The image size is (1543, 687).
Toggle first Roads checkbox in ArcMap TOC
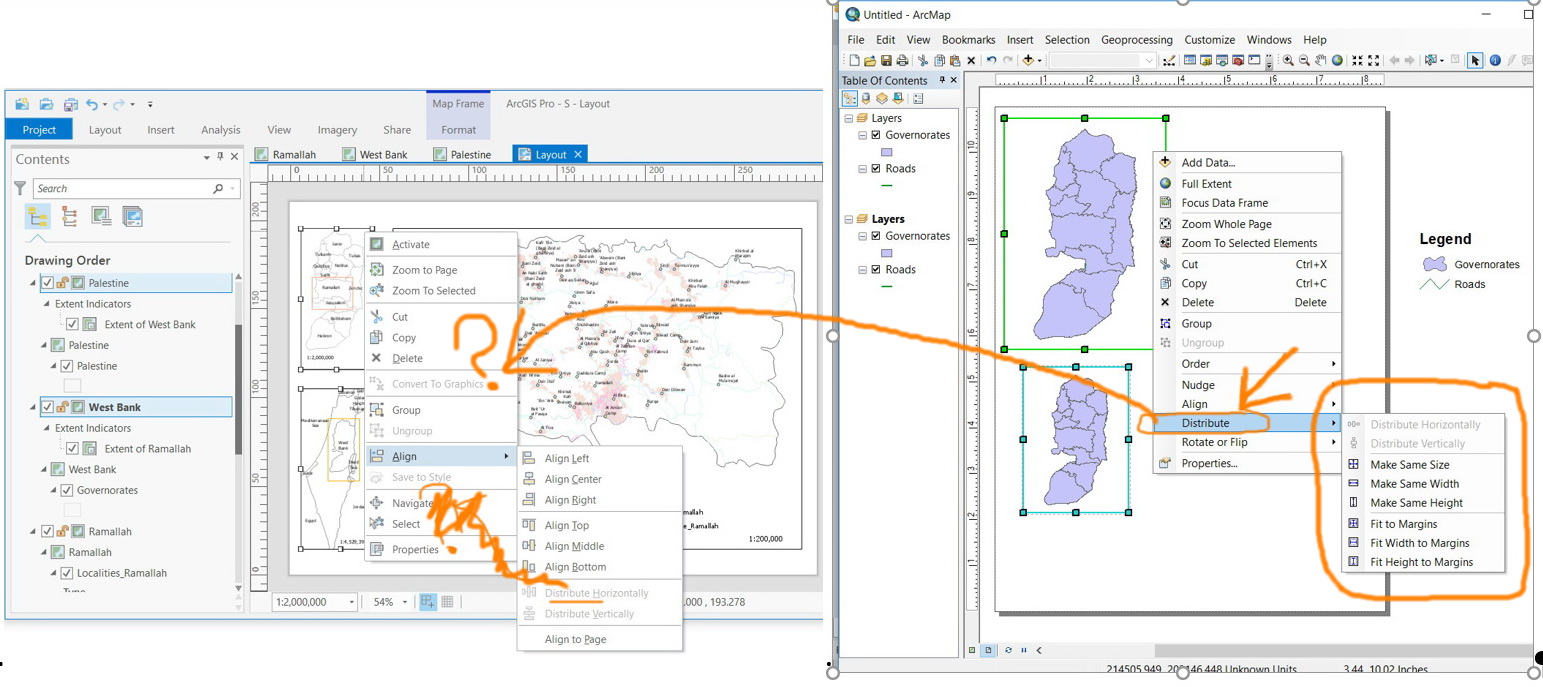pyautogui.click(x=876, y=169)
